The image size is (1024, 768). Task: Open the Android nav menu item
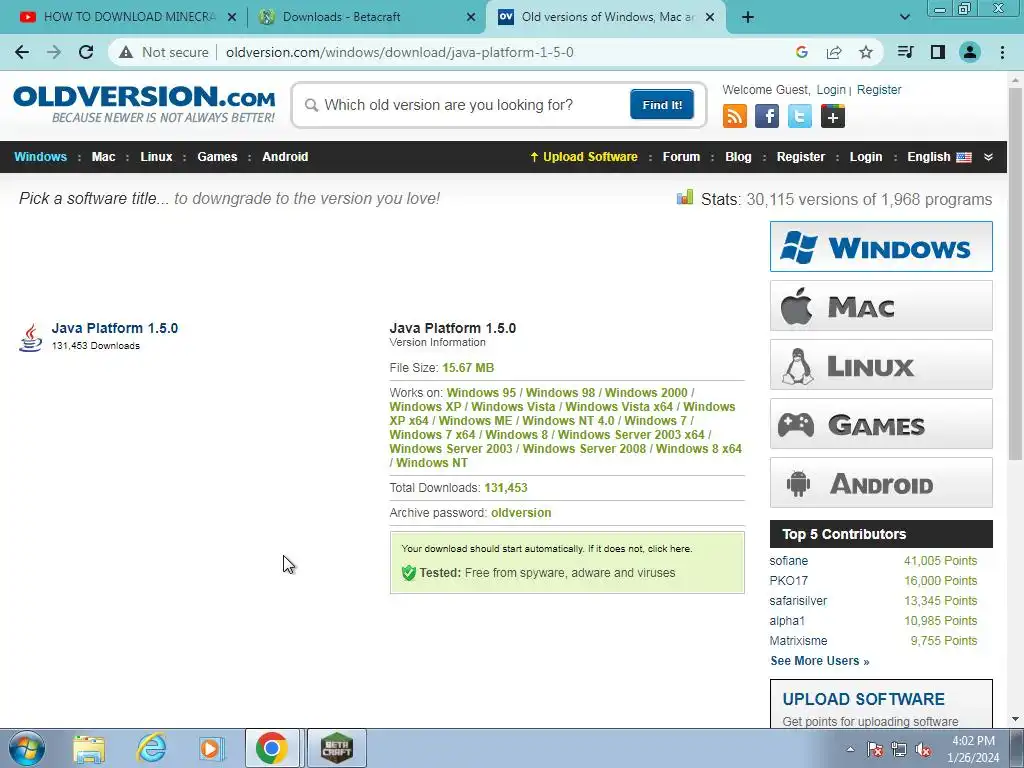tap(285, 157)
